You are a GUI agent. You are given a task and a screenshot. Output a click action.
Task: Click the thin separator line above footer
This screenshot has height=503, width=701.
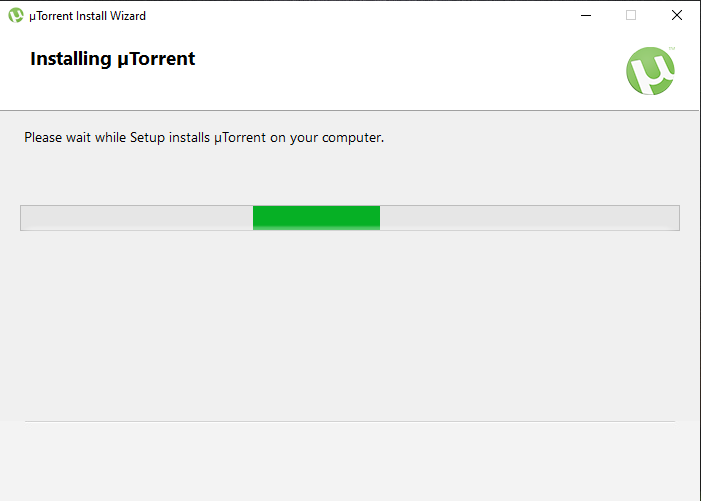pyautogui.click(x=350, y=421)
